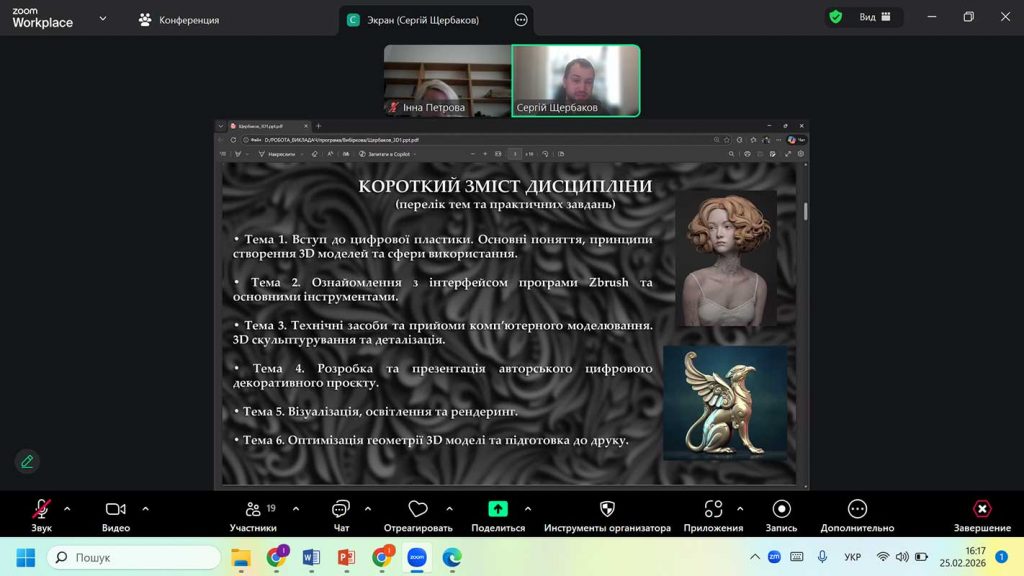Click the green encryption shield icon
Image resolution: width=1024 pixels, height=576 pixels.
click(835, 17)
